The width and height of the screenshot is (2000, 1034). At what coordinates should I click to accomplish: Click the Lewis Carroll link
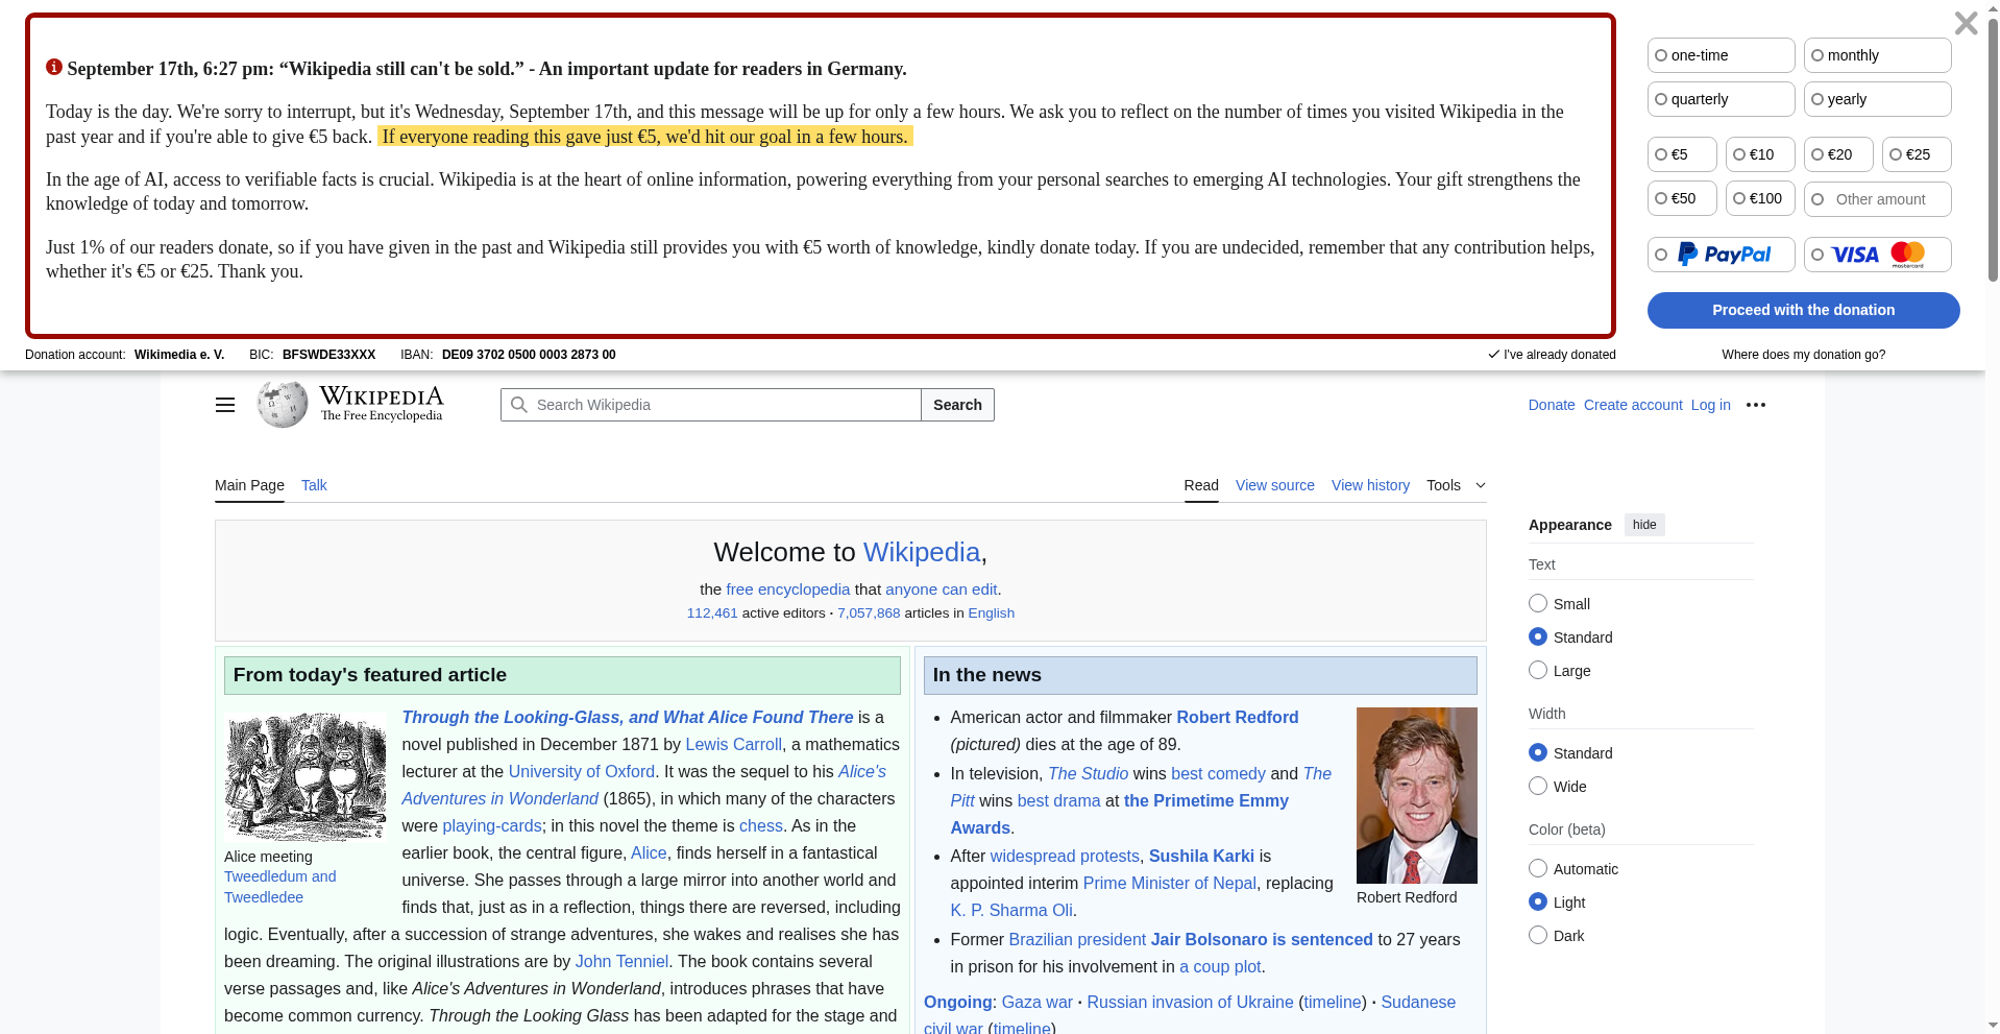(x=733, y=744)
